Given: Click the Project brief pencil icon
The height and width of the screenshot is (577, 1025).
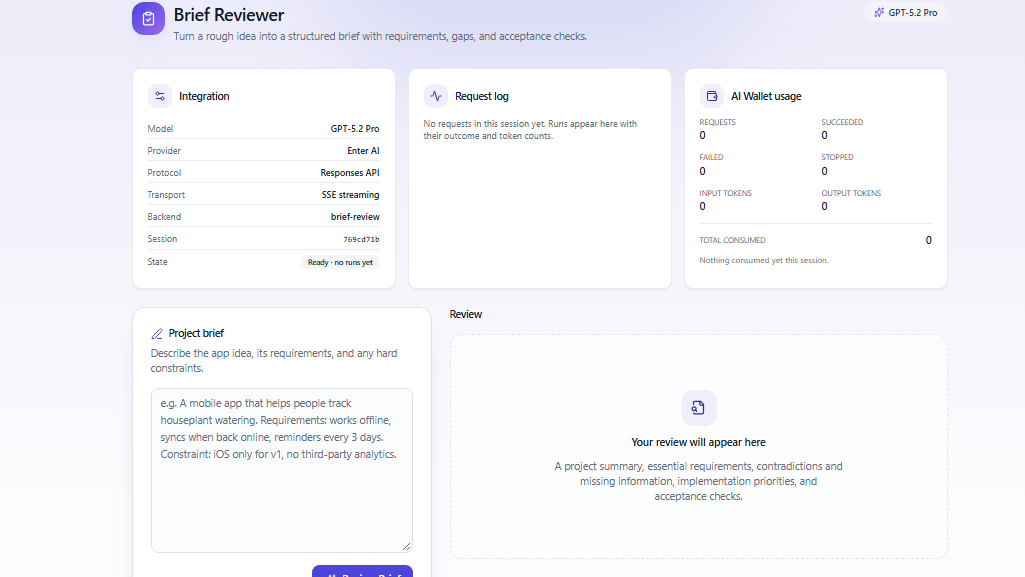Looking at the screenshot, I should [x=157, y=334].
